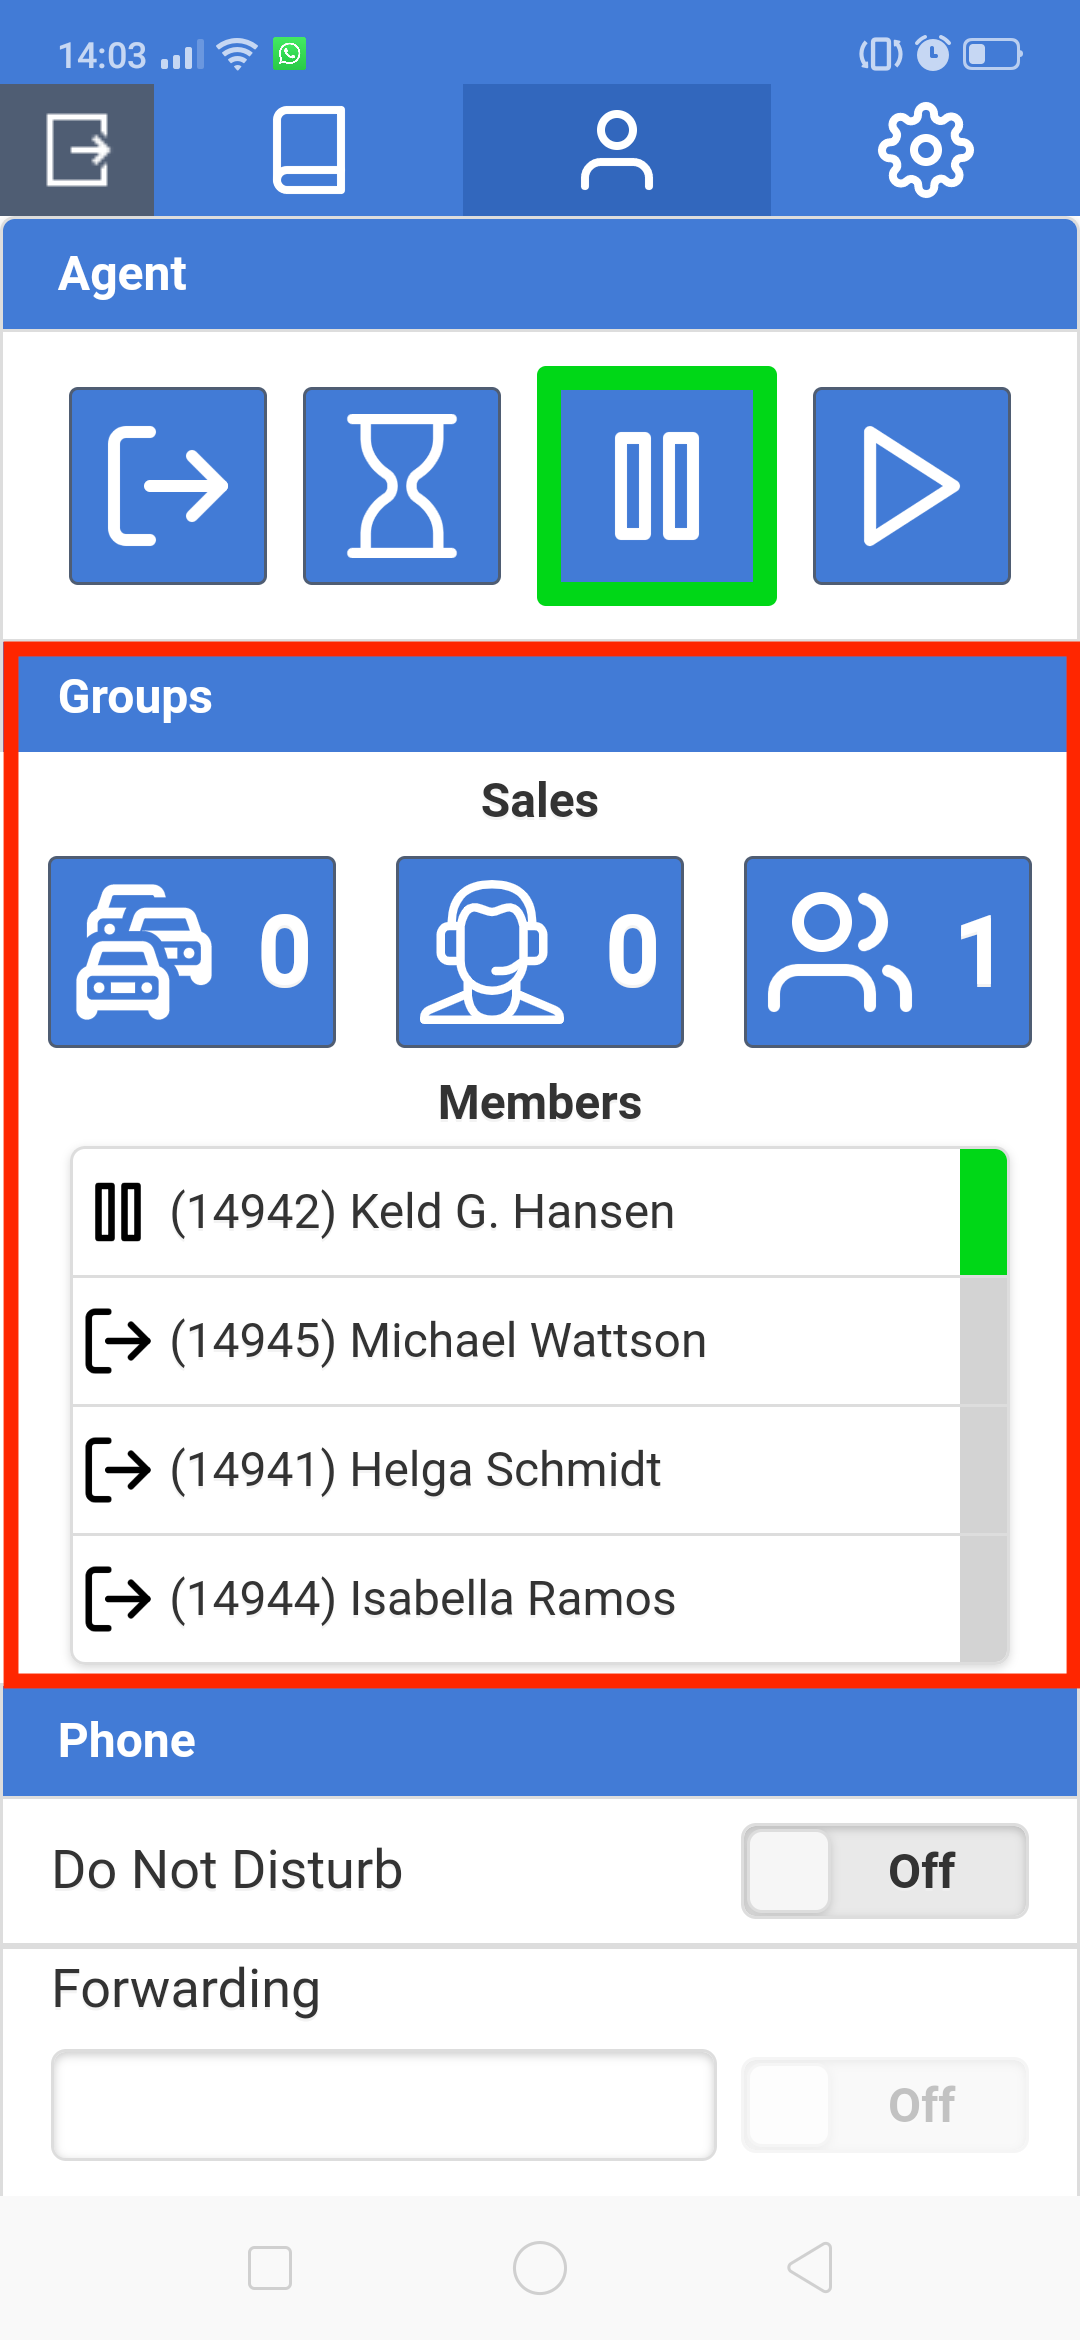
Task: Toggle Do Not Disturb switch
Action: click(885, 1871)
